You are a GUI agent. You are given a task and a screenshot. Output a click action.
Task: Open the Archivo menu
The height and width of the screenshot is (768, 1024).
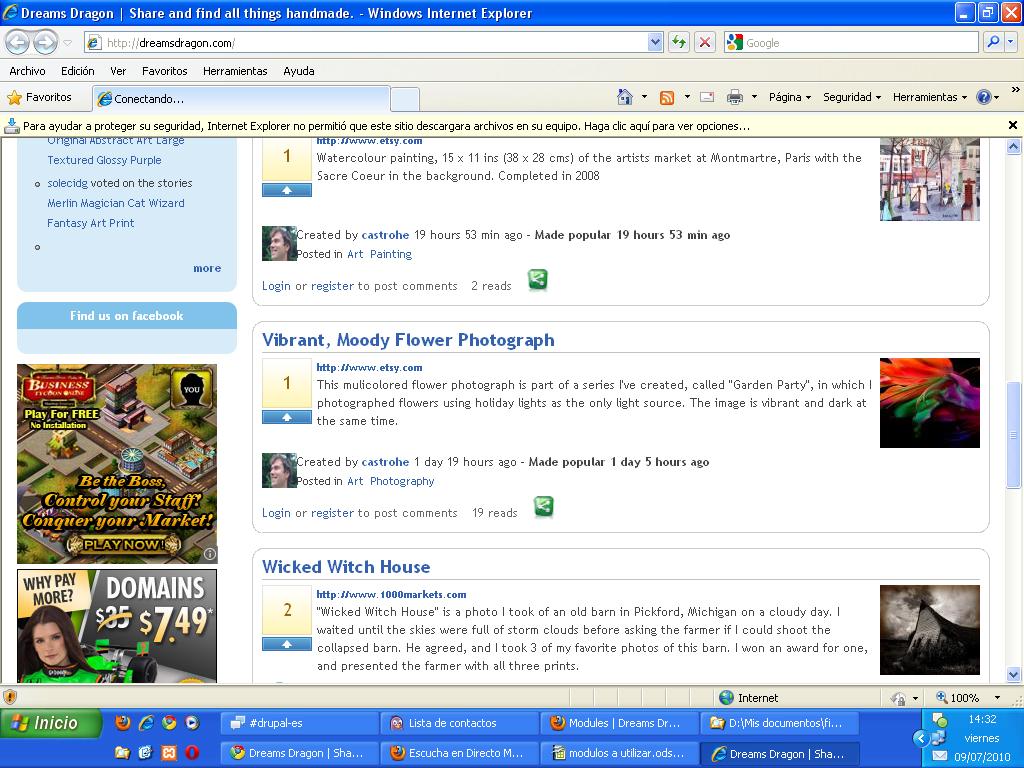pos(27,71)
